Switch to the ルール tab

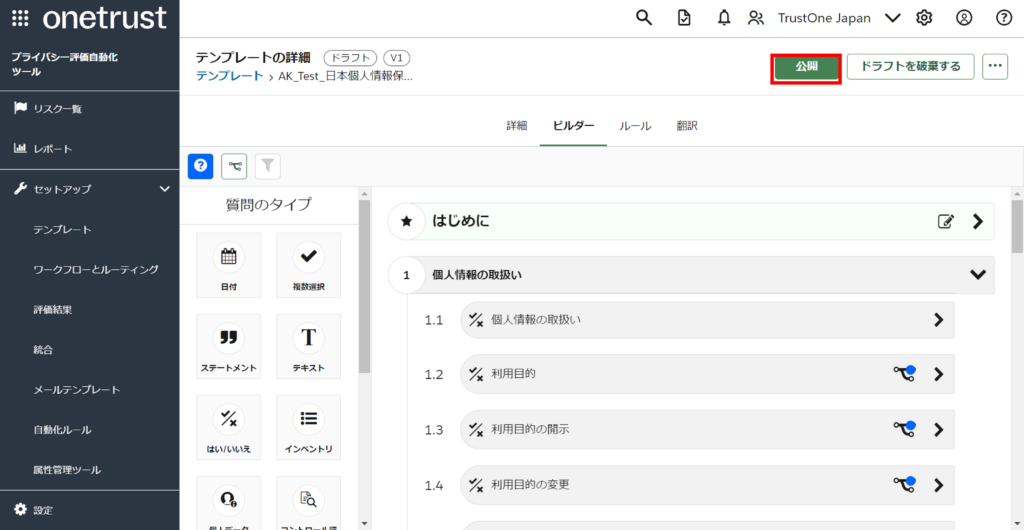pyautogui.click(x=635, y=126)
